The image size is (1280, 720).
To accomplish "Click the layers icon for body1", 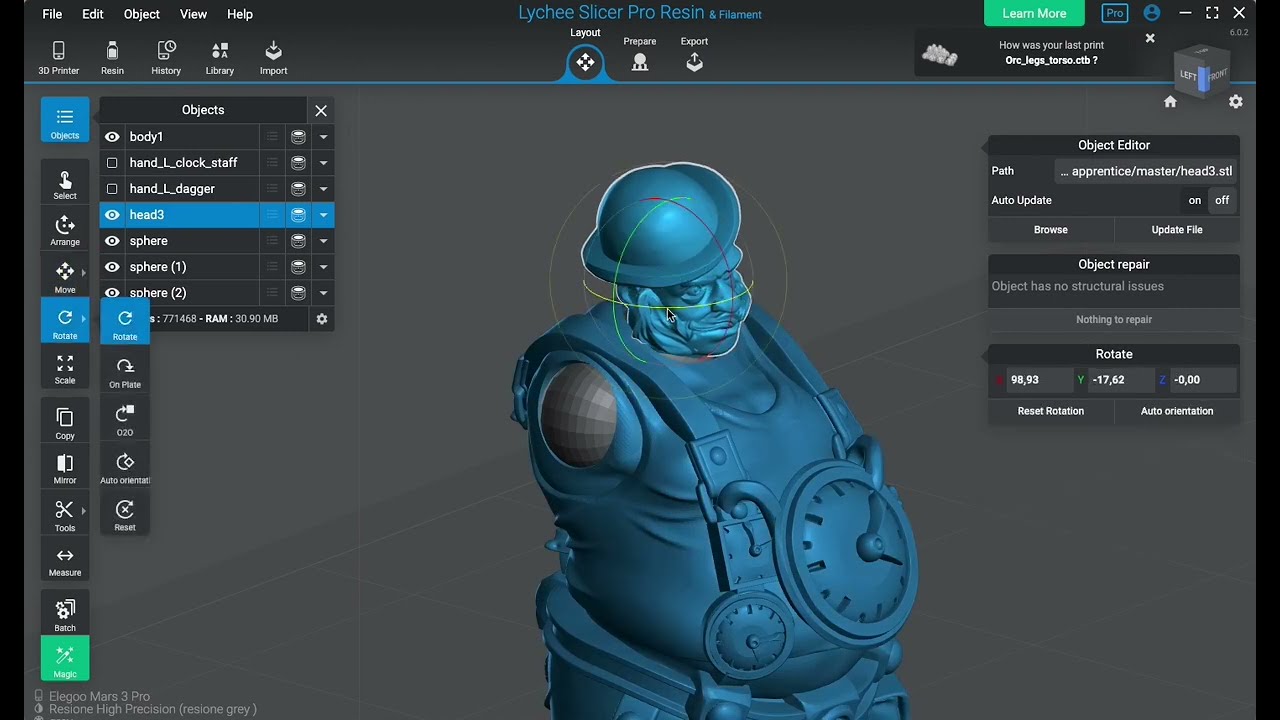I will pos(298,137).
